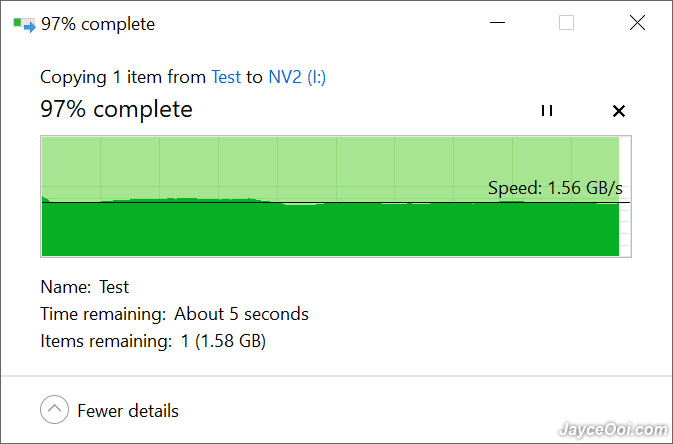The width and height of the screenshot is (673, 444).
Task: Click the dark green transfer speed graph
Action: [x=330, y=229]
